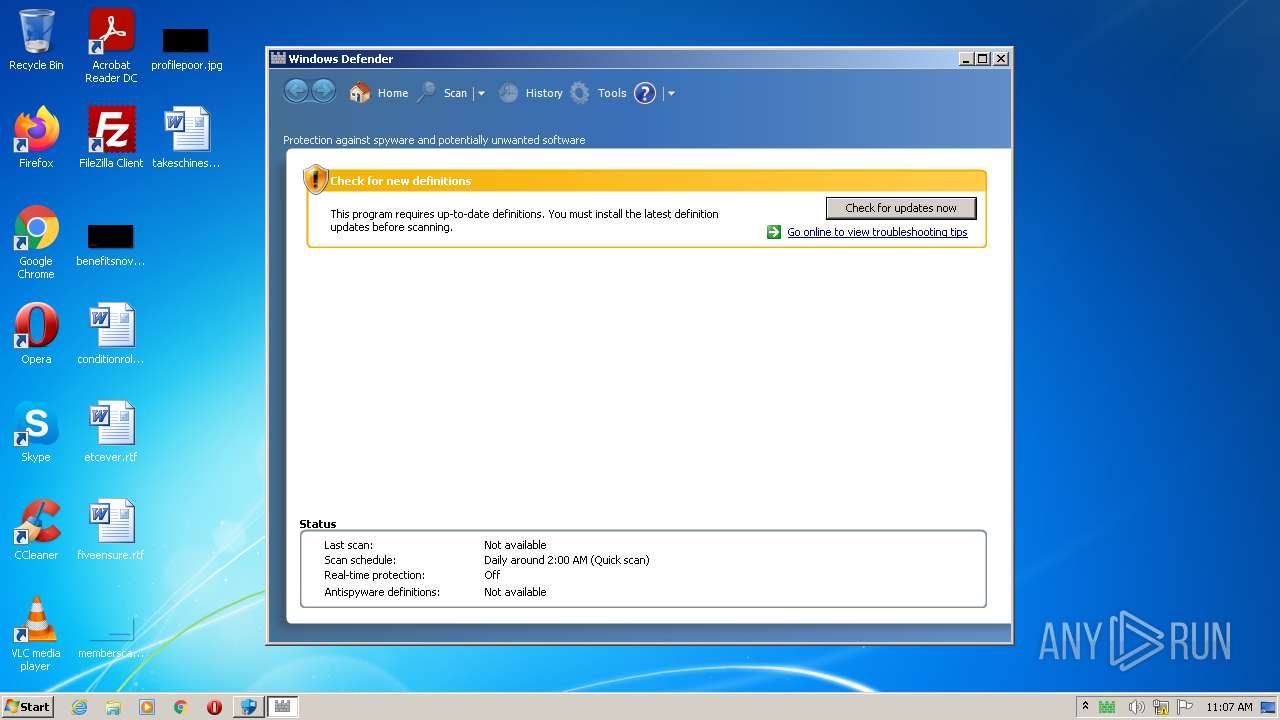The width and height of the screenshot is (1280, 720).
Task: Open Tools via the gear icon
Action: 580,93
